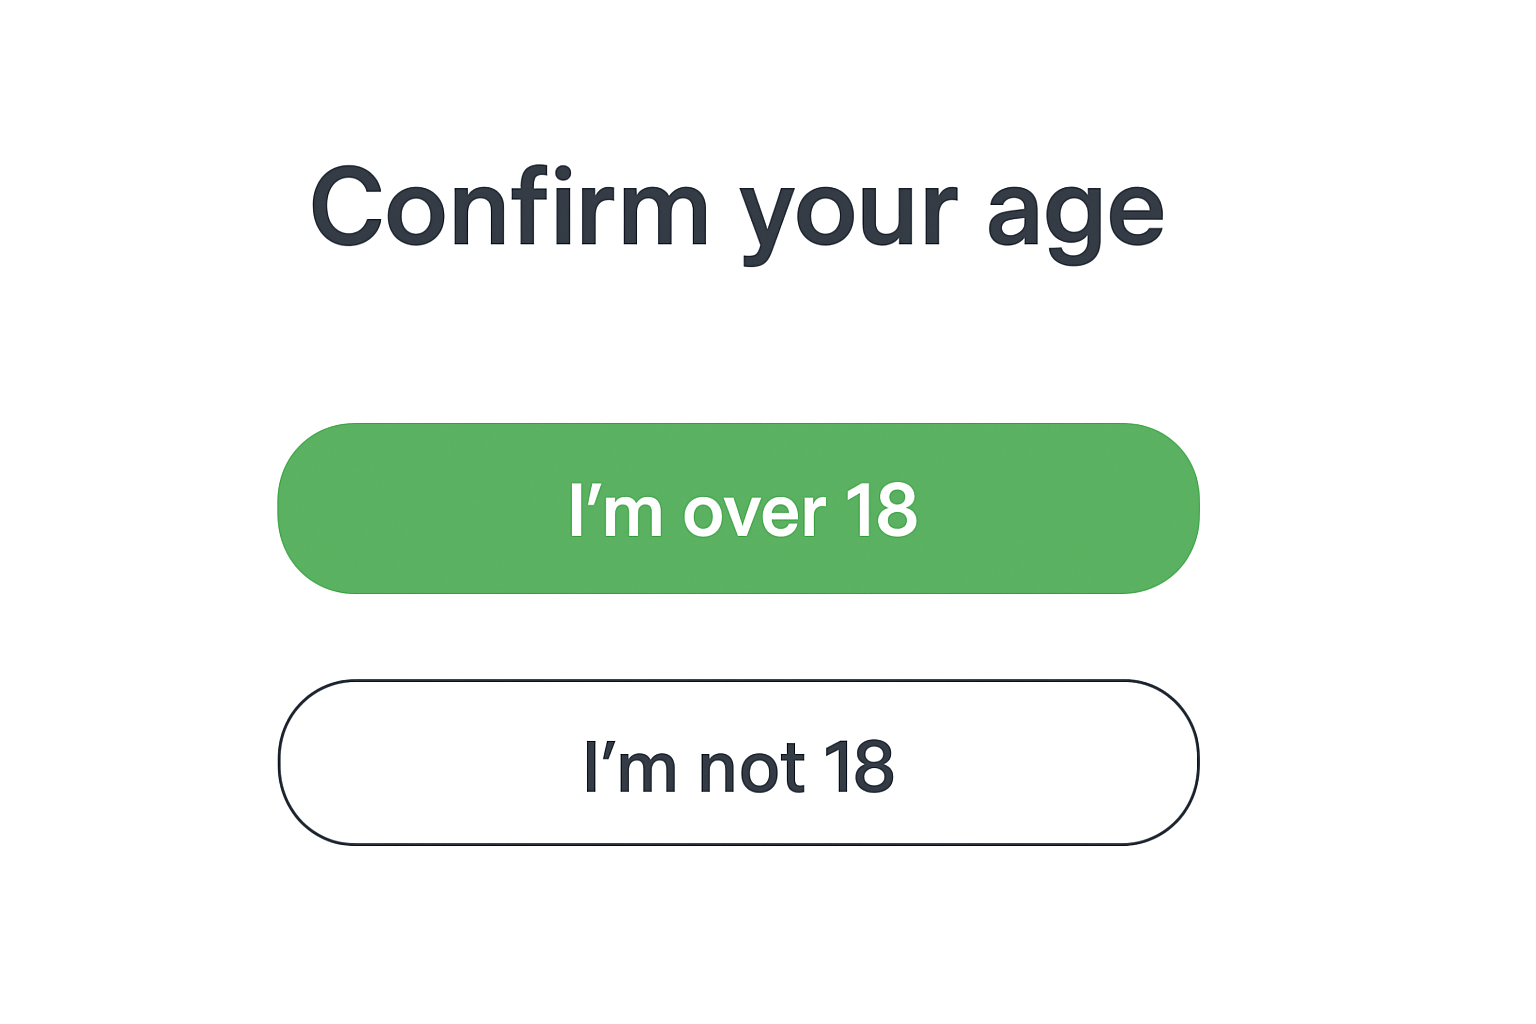
Task: Indicate you are not 18
Action: pyautogui.click(x=738, y=763)
